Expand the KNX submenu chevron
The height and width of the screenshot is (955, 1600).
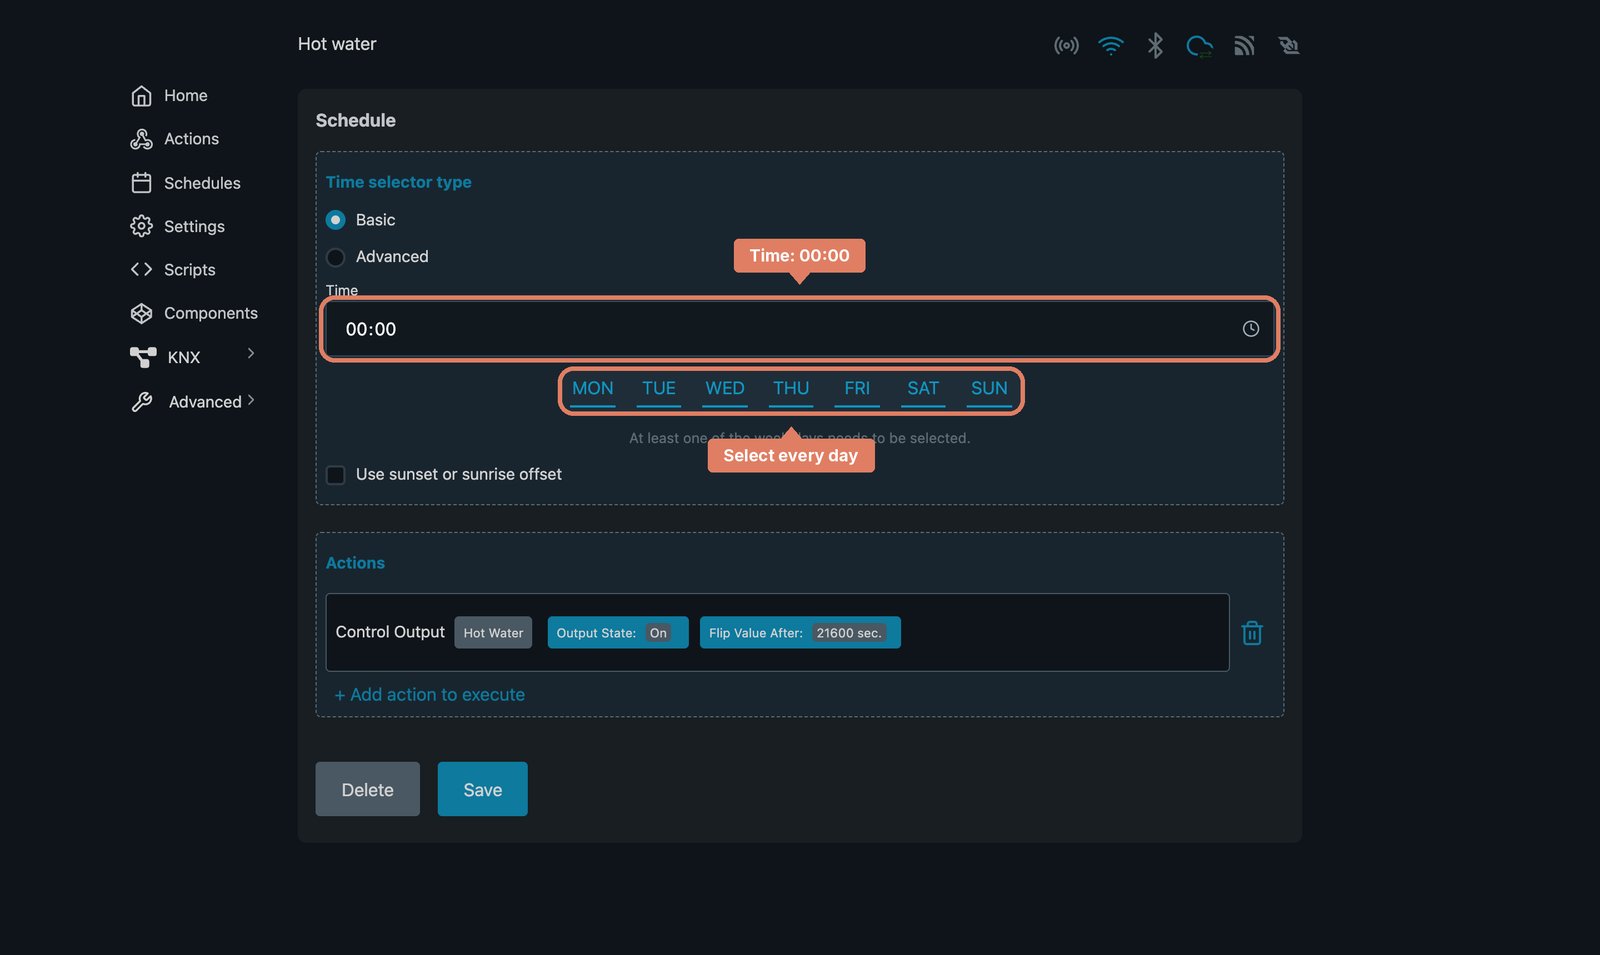[x=251, y=353]
